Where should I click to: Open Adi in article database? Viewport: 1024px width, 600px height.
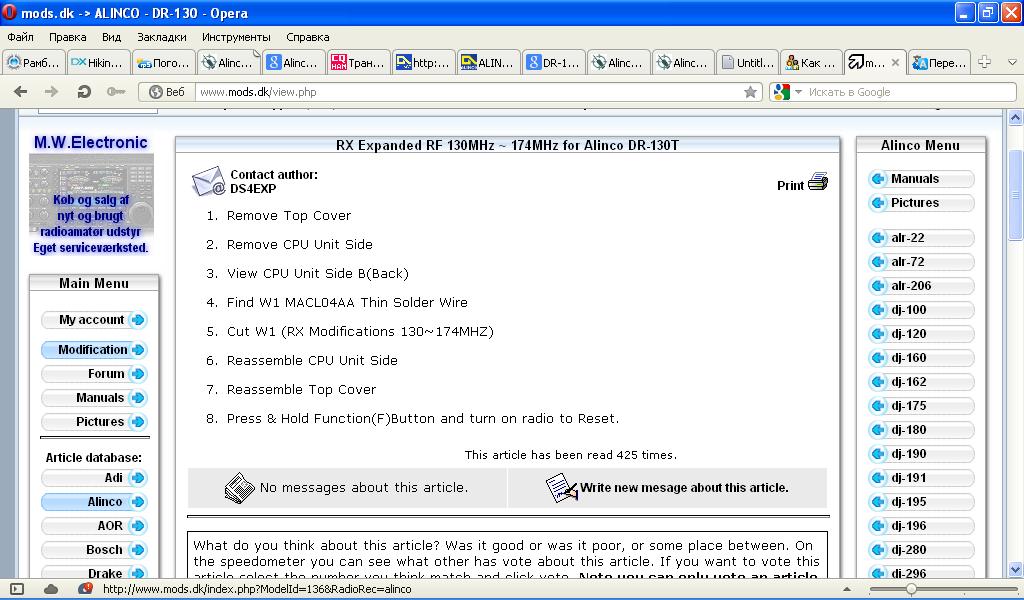coord(93,478)
